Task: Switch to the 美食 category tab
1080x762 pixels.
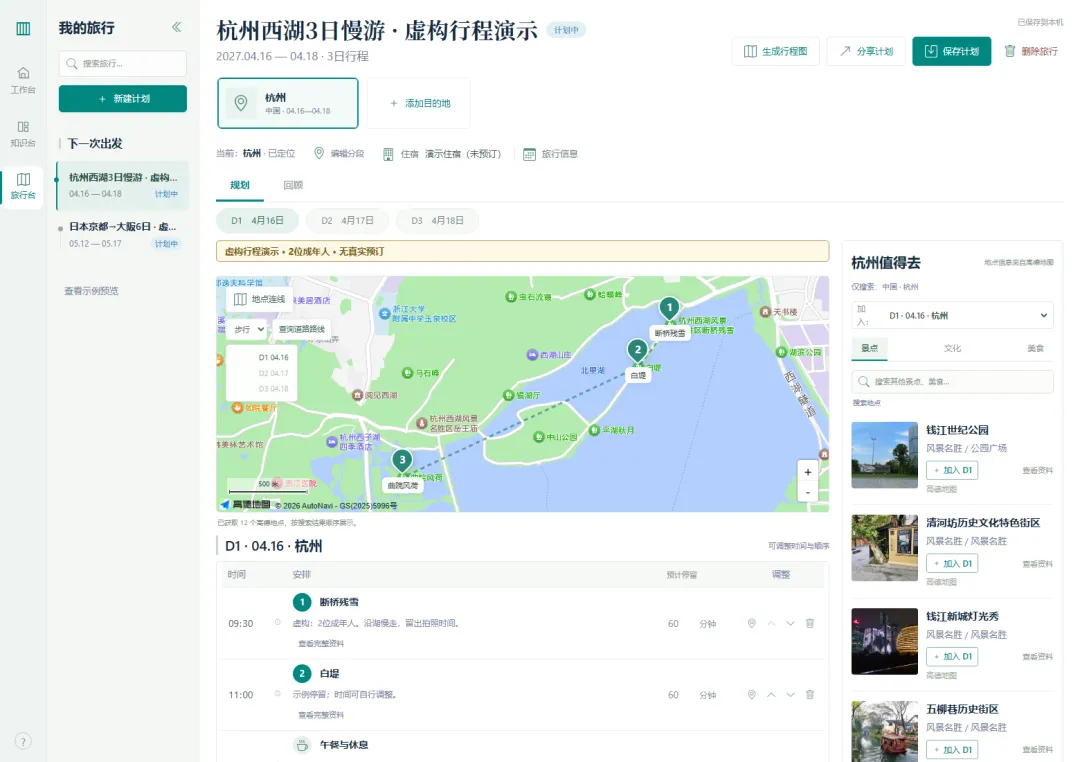Action: click(x=1035, y=349)
